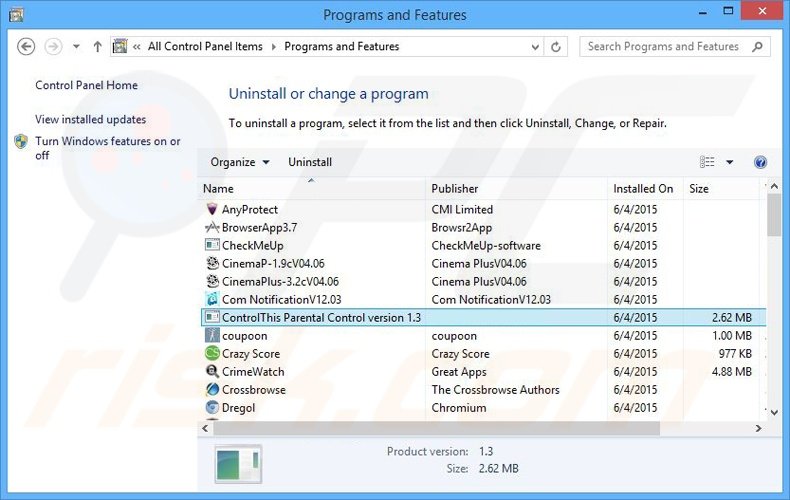Sort by the Name column header

[x=312, y=189]
